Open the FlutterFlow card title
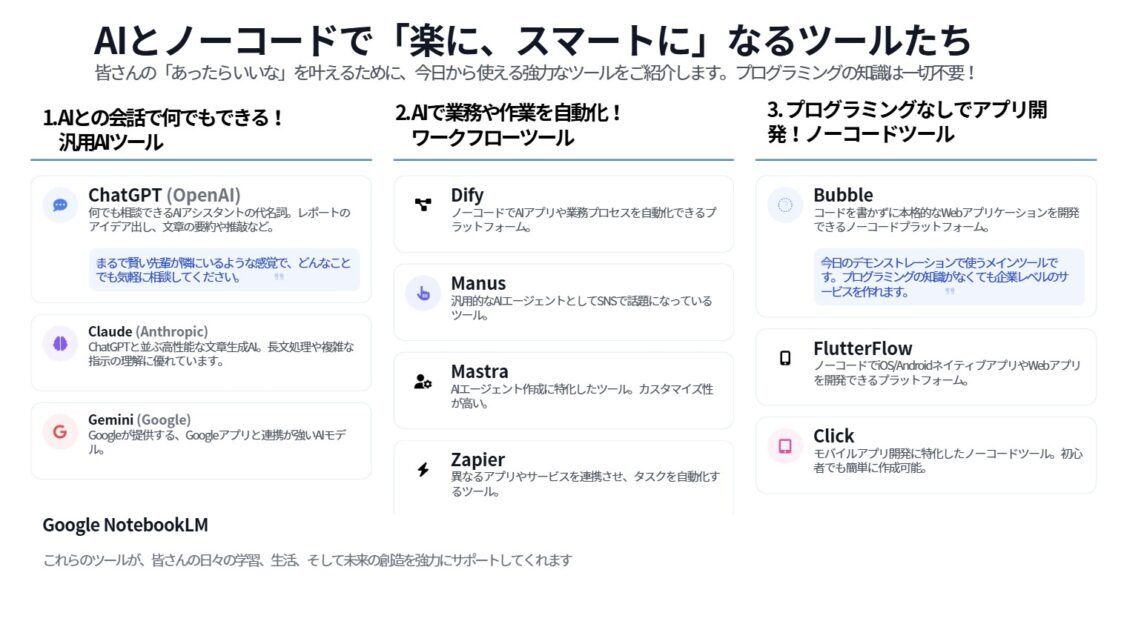This screenshot has width=1124, height=630. point(862,348)
